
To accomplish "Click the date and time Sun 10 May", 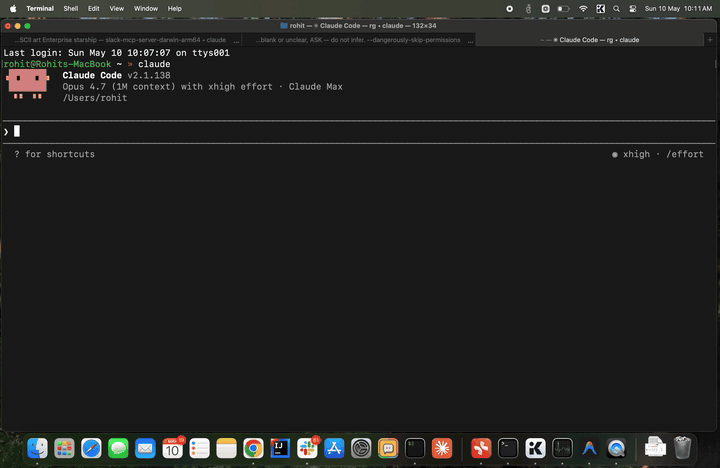I will tap(678, 8).
